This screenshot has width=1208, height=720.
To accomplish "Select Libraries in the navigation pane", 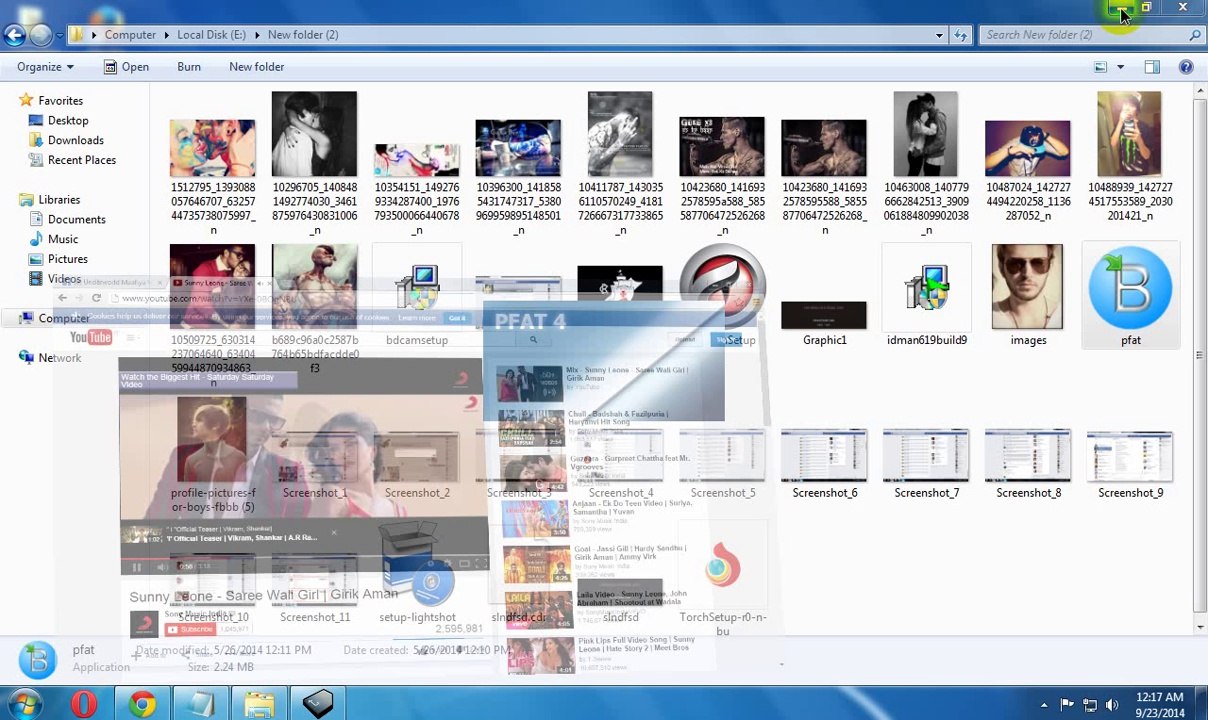I will click(x=59, y=200).
